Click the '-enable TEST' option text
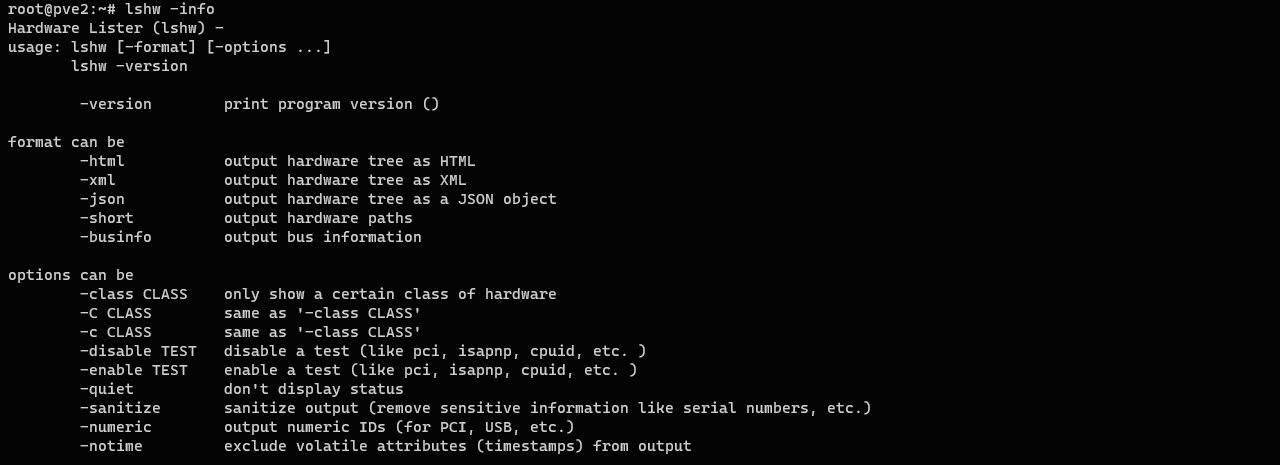Screen dimensions: 1280x465 click(x=134, y=370)
